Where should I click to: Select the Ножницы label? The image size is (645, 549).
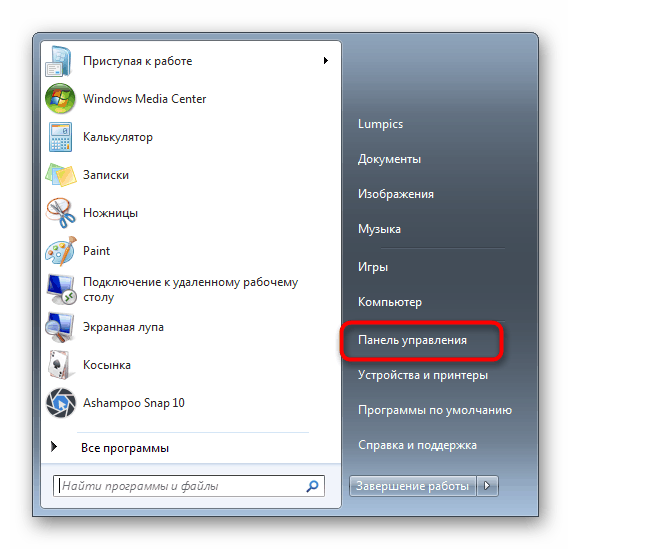(110, 213)
